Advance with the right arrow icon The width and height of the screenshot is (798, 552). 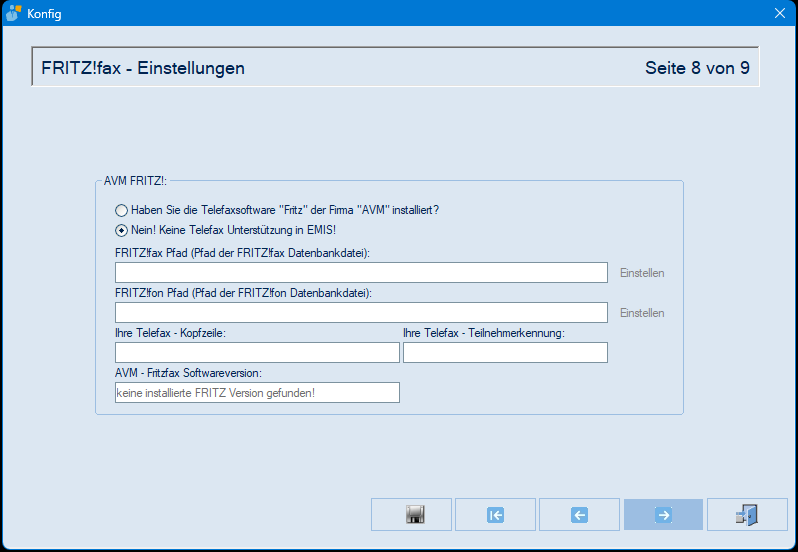[x=663, y=514]
